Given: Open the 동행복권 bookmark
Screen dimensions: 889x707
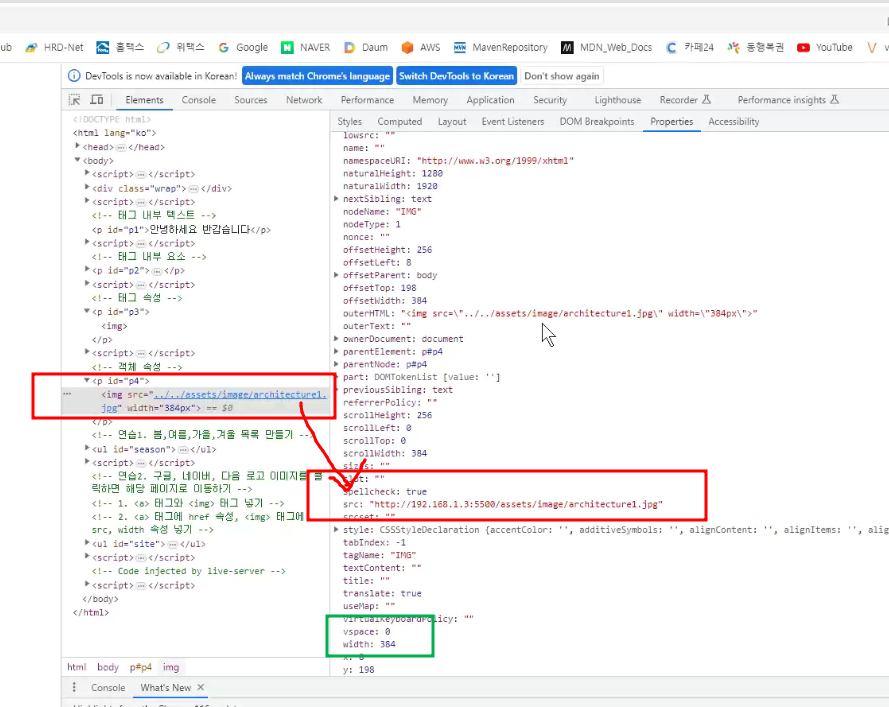Looking at the screenshot, I should (756, 48).
